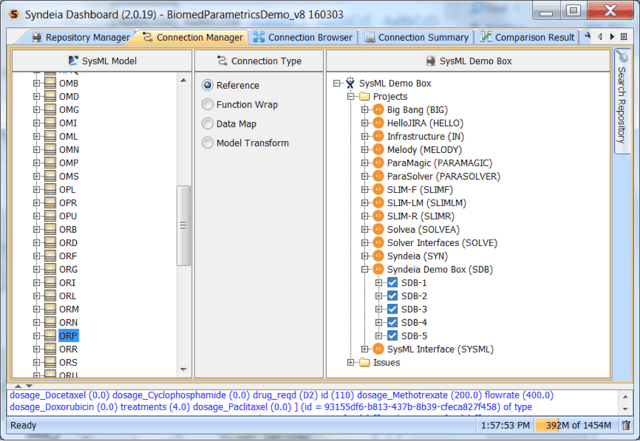Click the Syndeia app icon in title bar

(14, 15)
